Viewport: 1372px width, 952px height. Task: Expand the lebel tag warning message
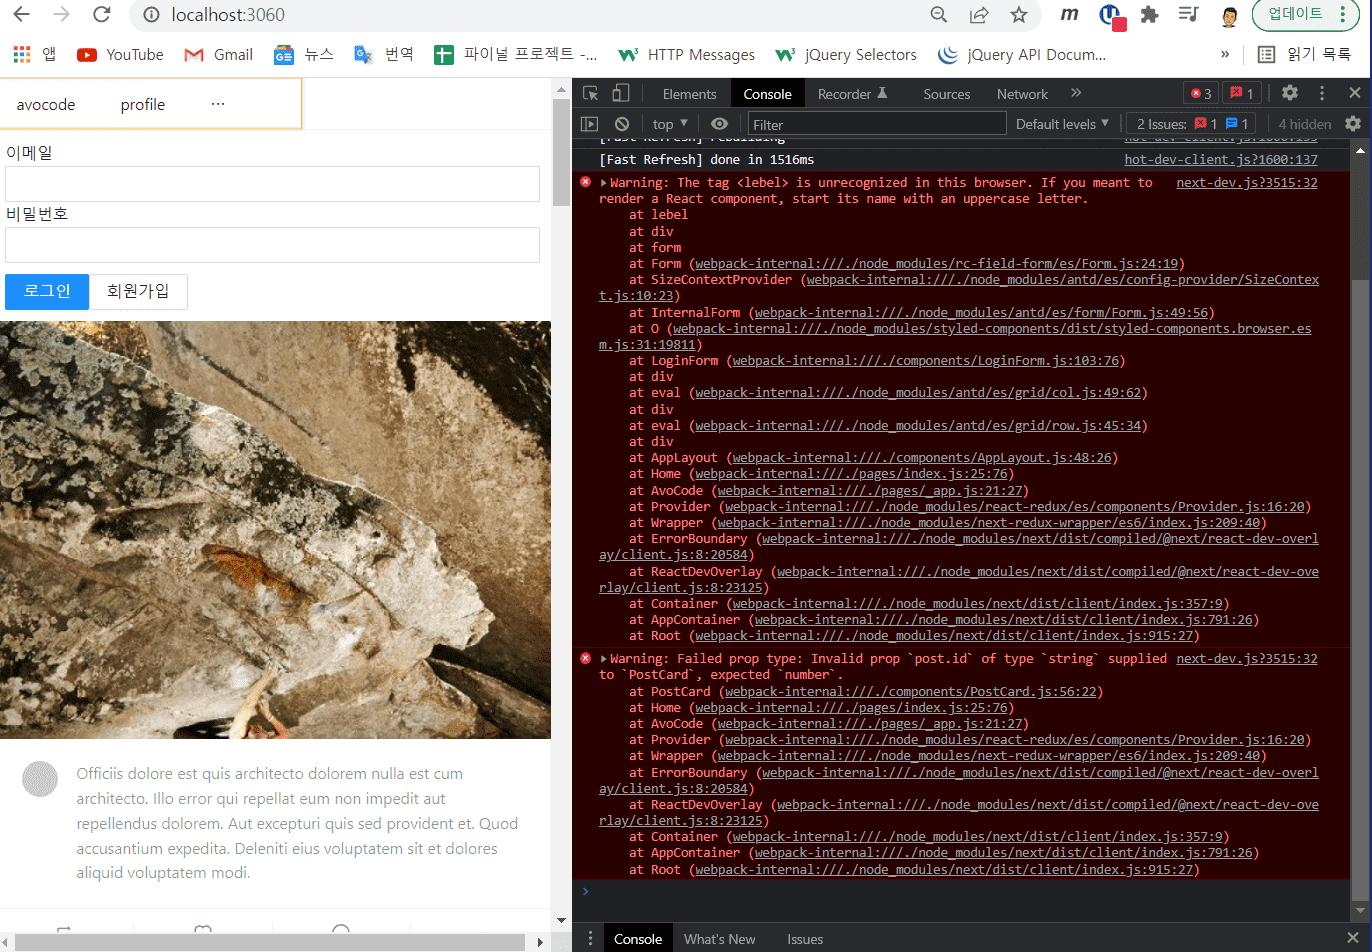[x=604, y=183]
